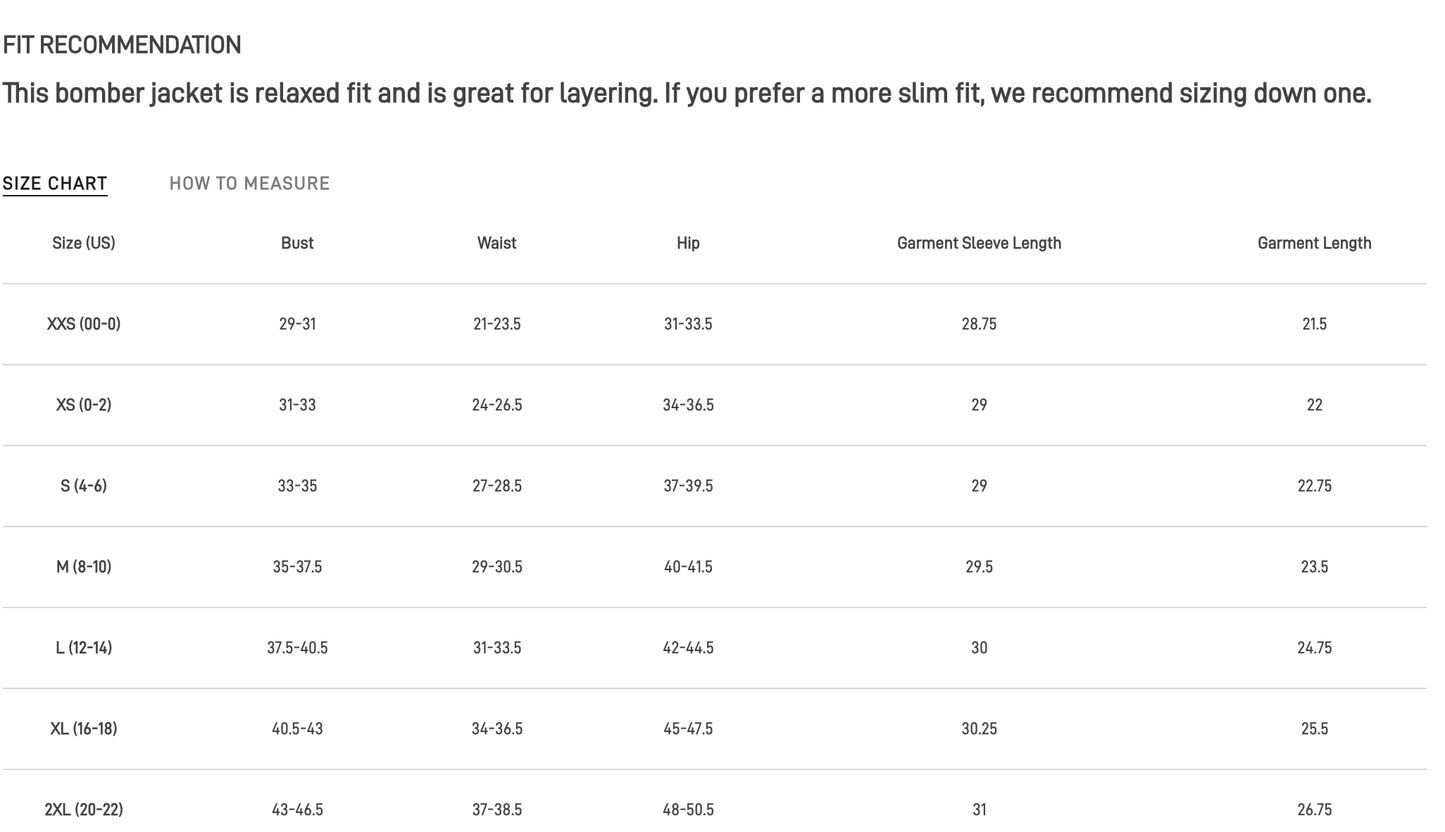Image resolution: width=1445 pixels, height=832 pixels.
Task: Click the Garment Length column header
Action: 1314,243
